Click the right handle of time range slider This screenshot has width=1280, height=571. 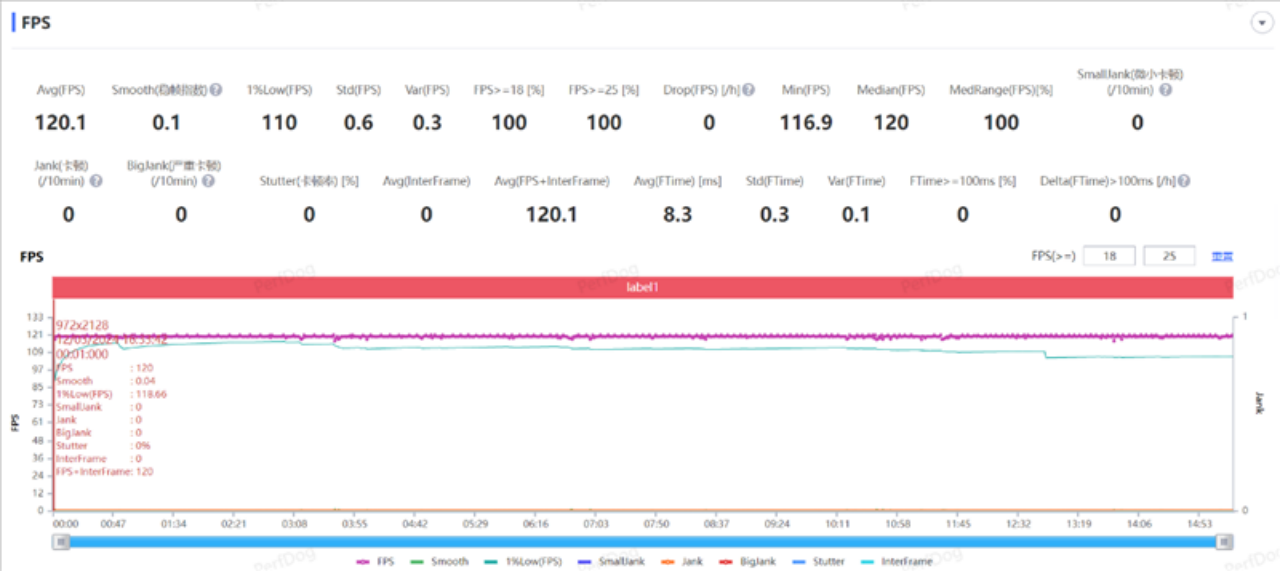[x=1224, y=541]
